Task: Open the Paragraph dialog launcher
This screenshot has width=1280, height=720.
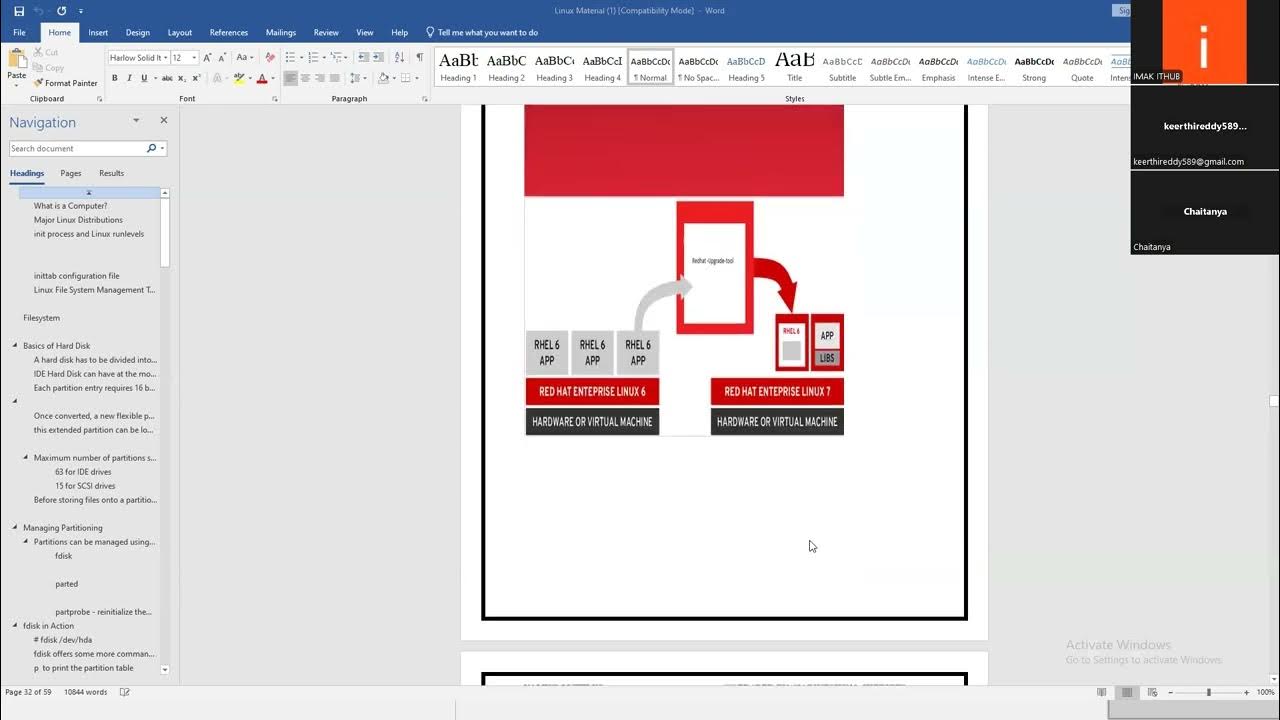Action: click(x=425, y=99)
